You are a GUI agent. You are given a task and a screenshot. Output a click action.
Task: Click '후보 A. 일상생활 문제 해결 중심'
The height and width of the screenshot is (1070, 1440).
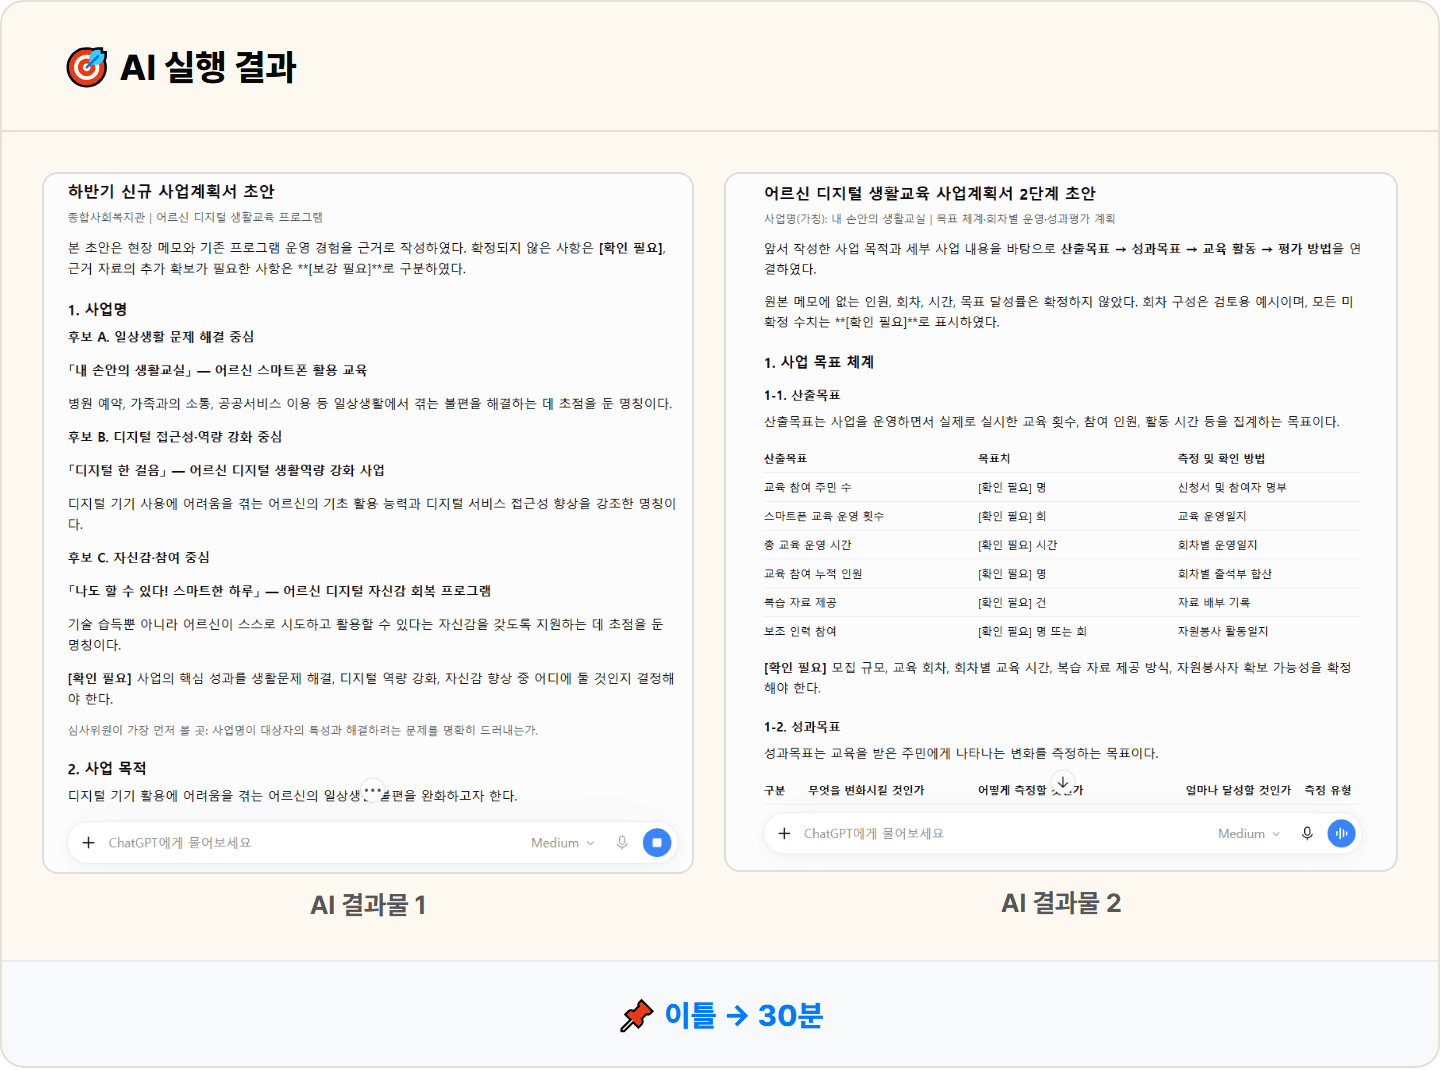click(x=161, y=336)
